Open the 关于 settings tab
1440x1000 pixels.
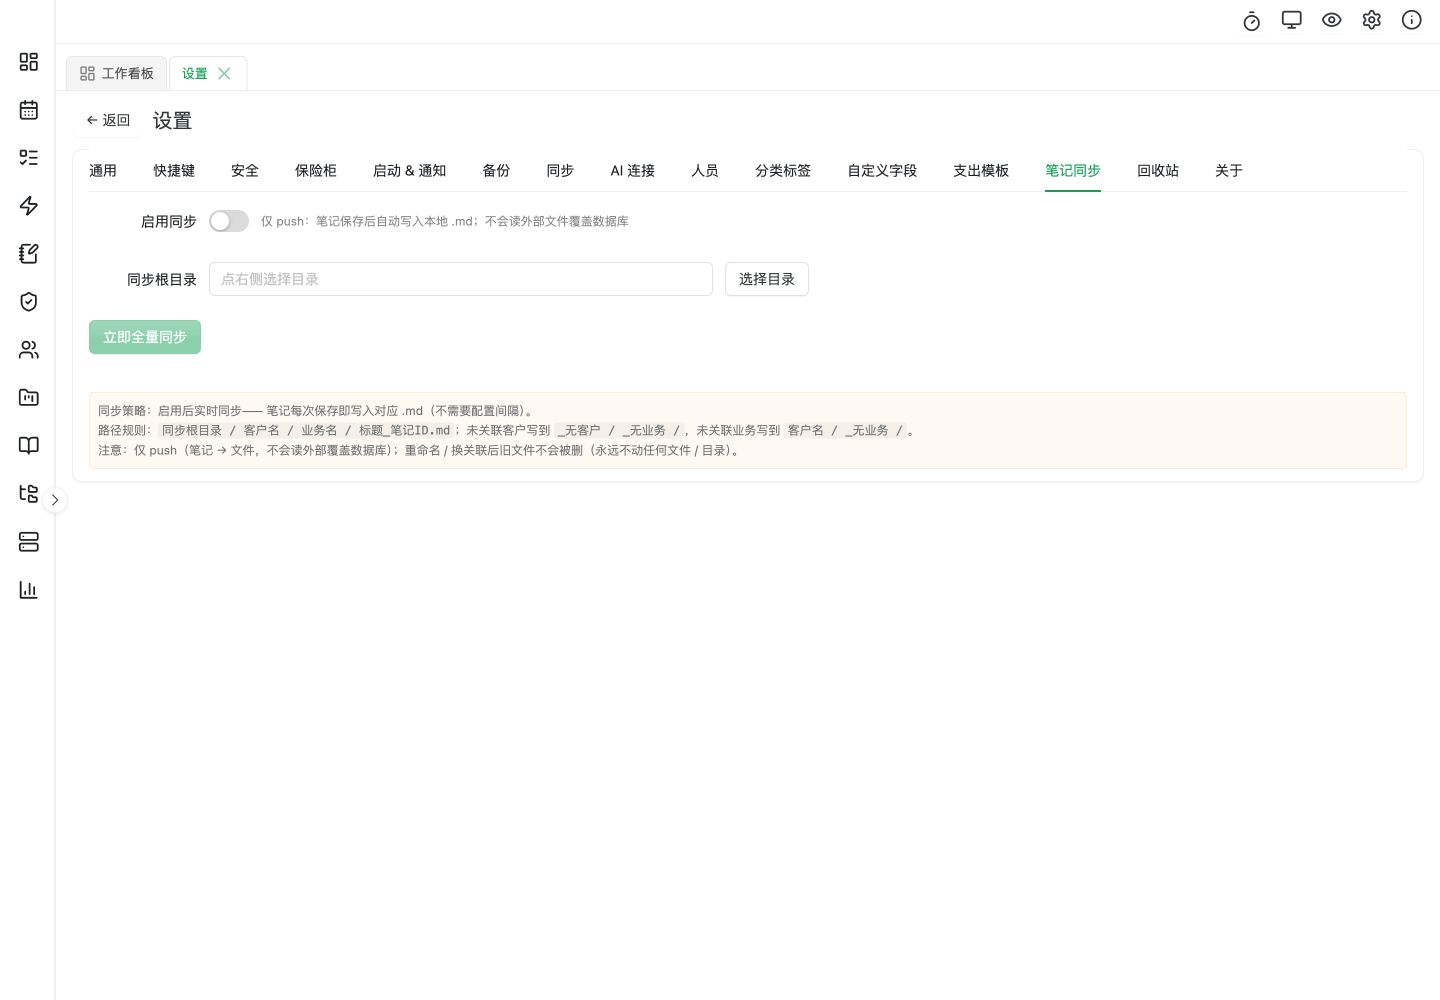point(1229,171)
